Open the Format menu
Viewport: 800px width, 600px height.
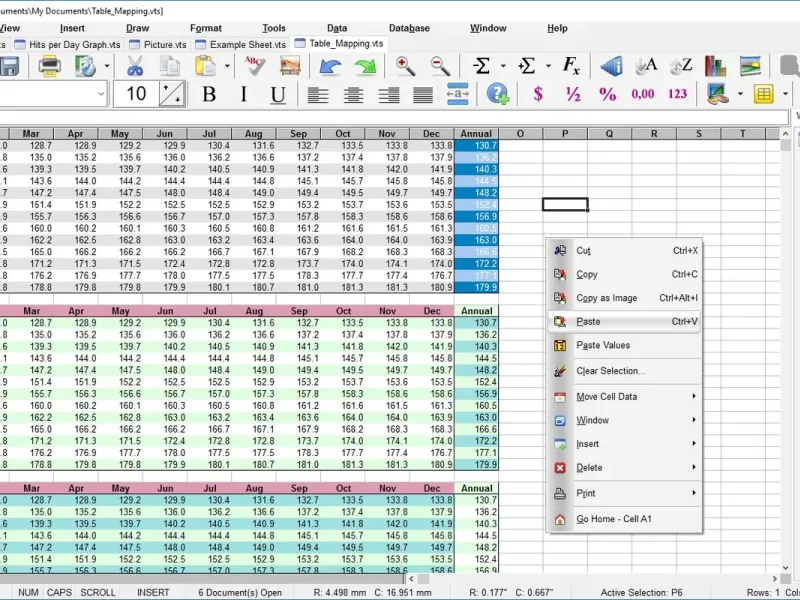(206, 28)
